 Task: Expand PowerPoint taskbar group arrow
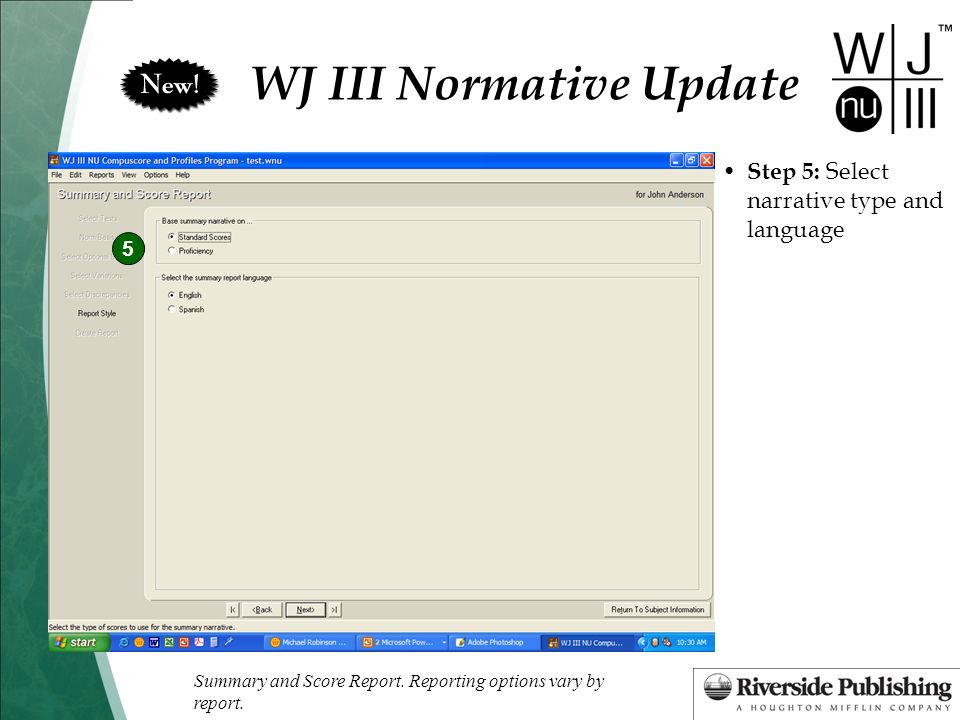[444, 642]
